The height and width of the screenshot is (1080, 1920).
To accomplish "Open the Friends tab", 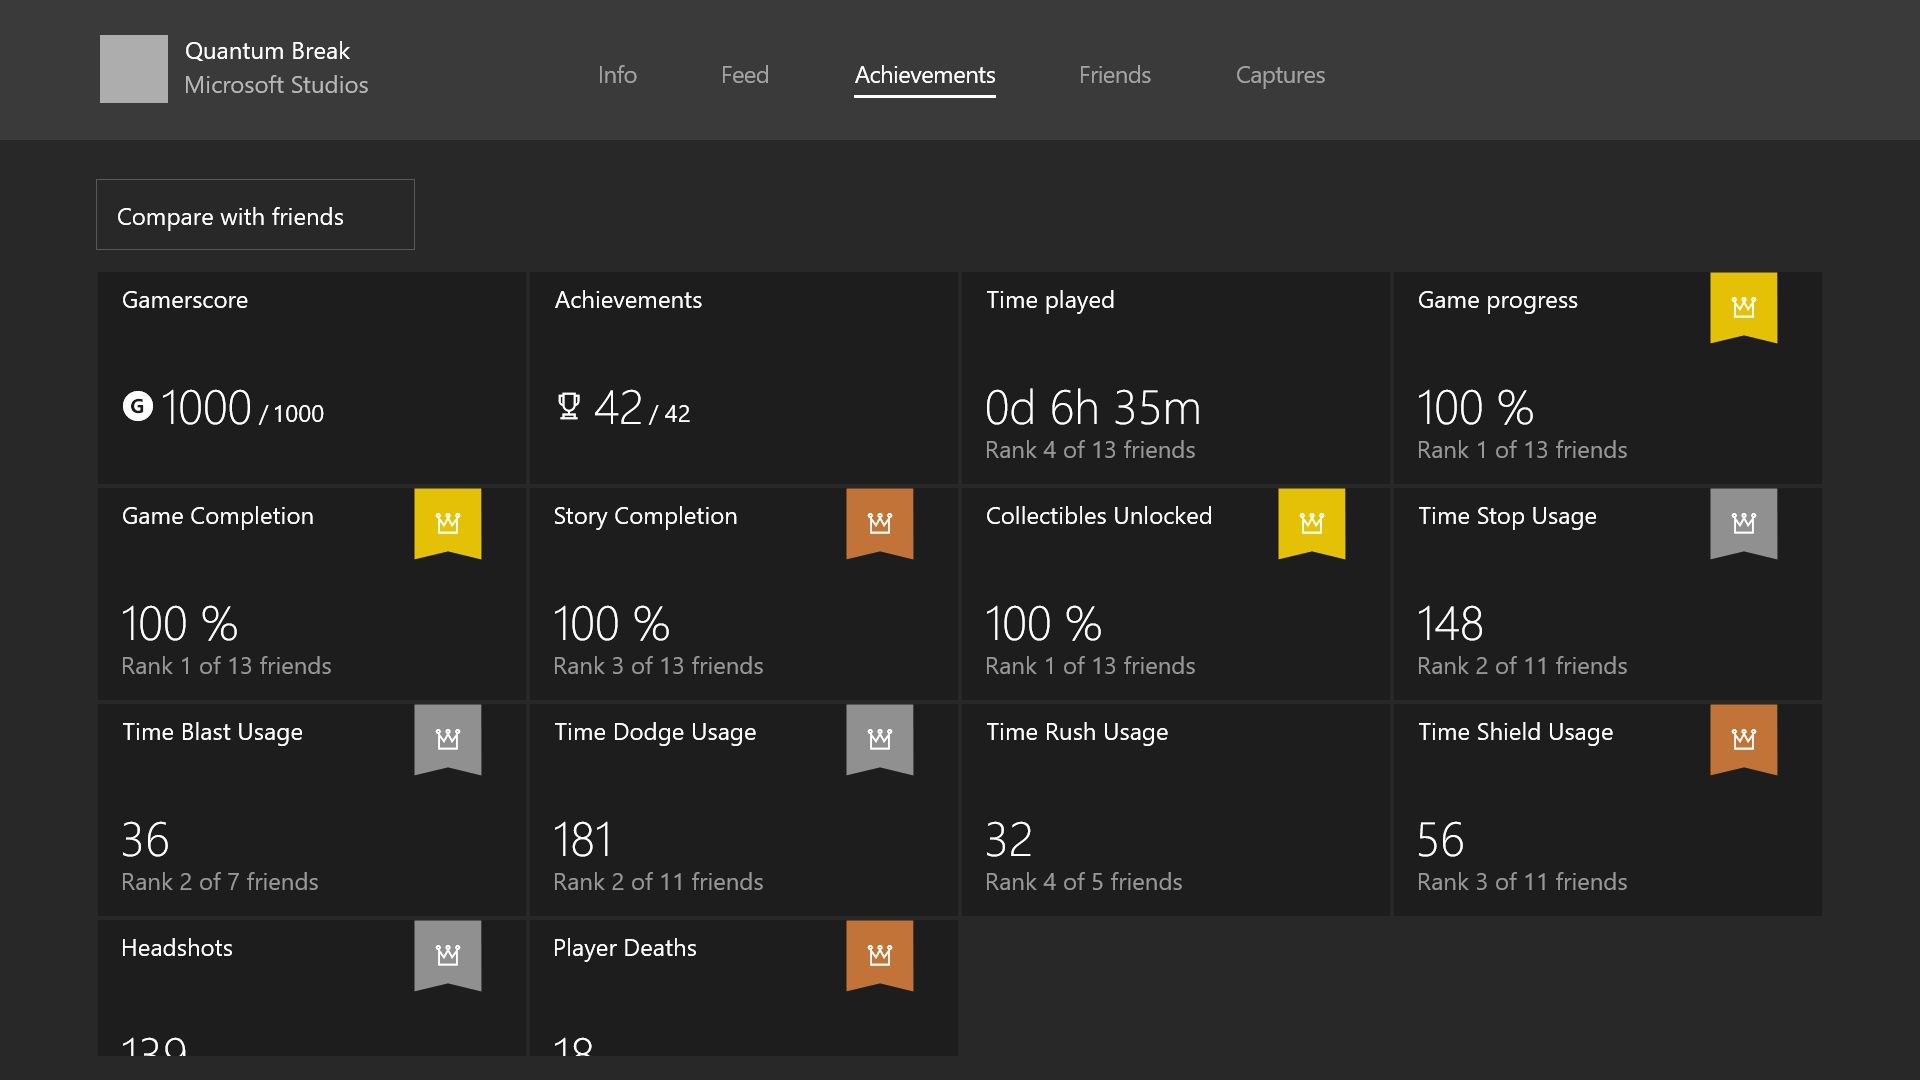I will click(x=1115, y=75).
